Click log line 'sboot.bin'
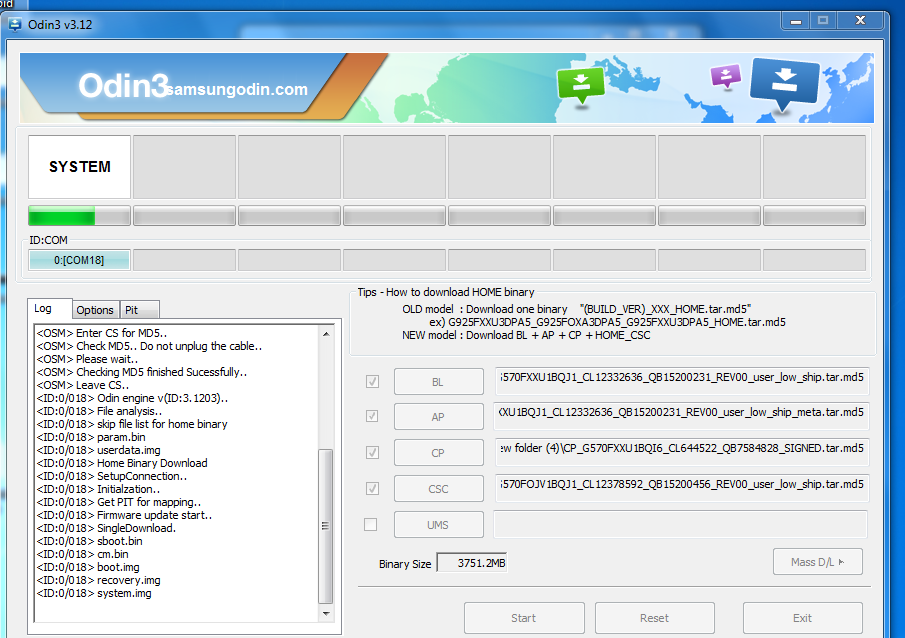 (89, 541)
